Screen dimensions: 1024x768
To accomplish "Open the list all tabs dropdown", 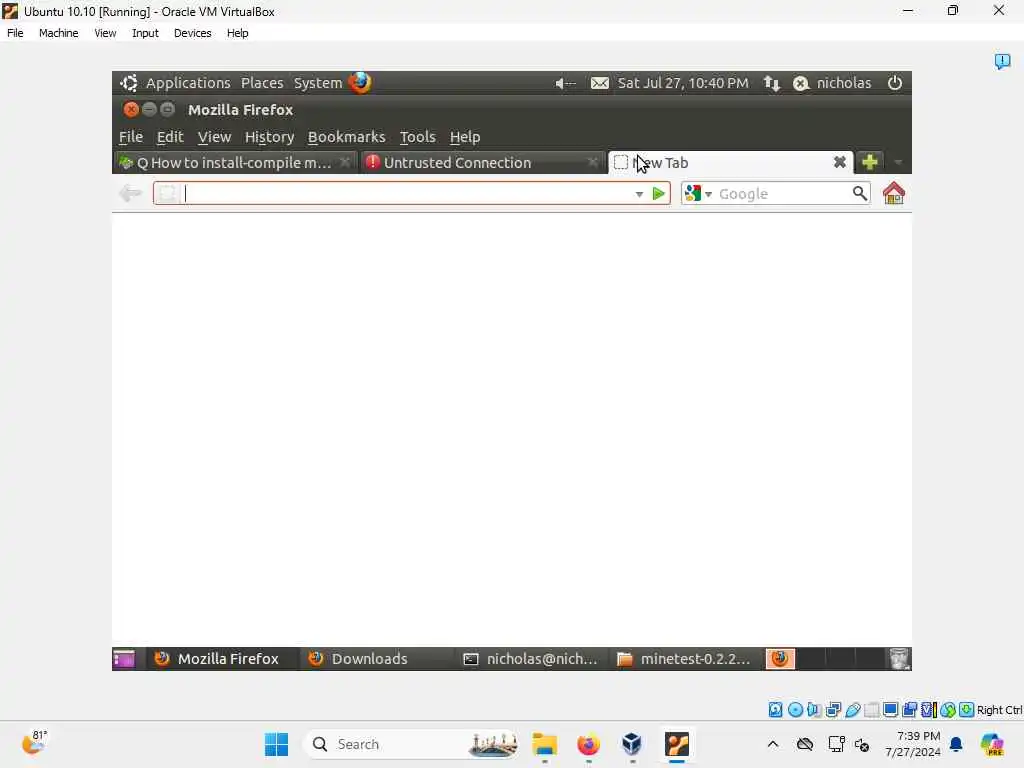I will 898,162.
